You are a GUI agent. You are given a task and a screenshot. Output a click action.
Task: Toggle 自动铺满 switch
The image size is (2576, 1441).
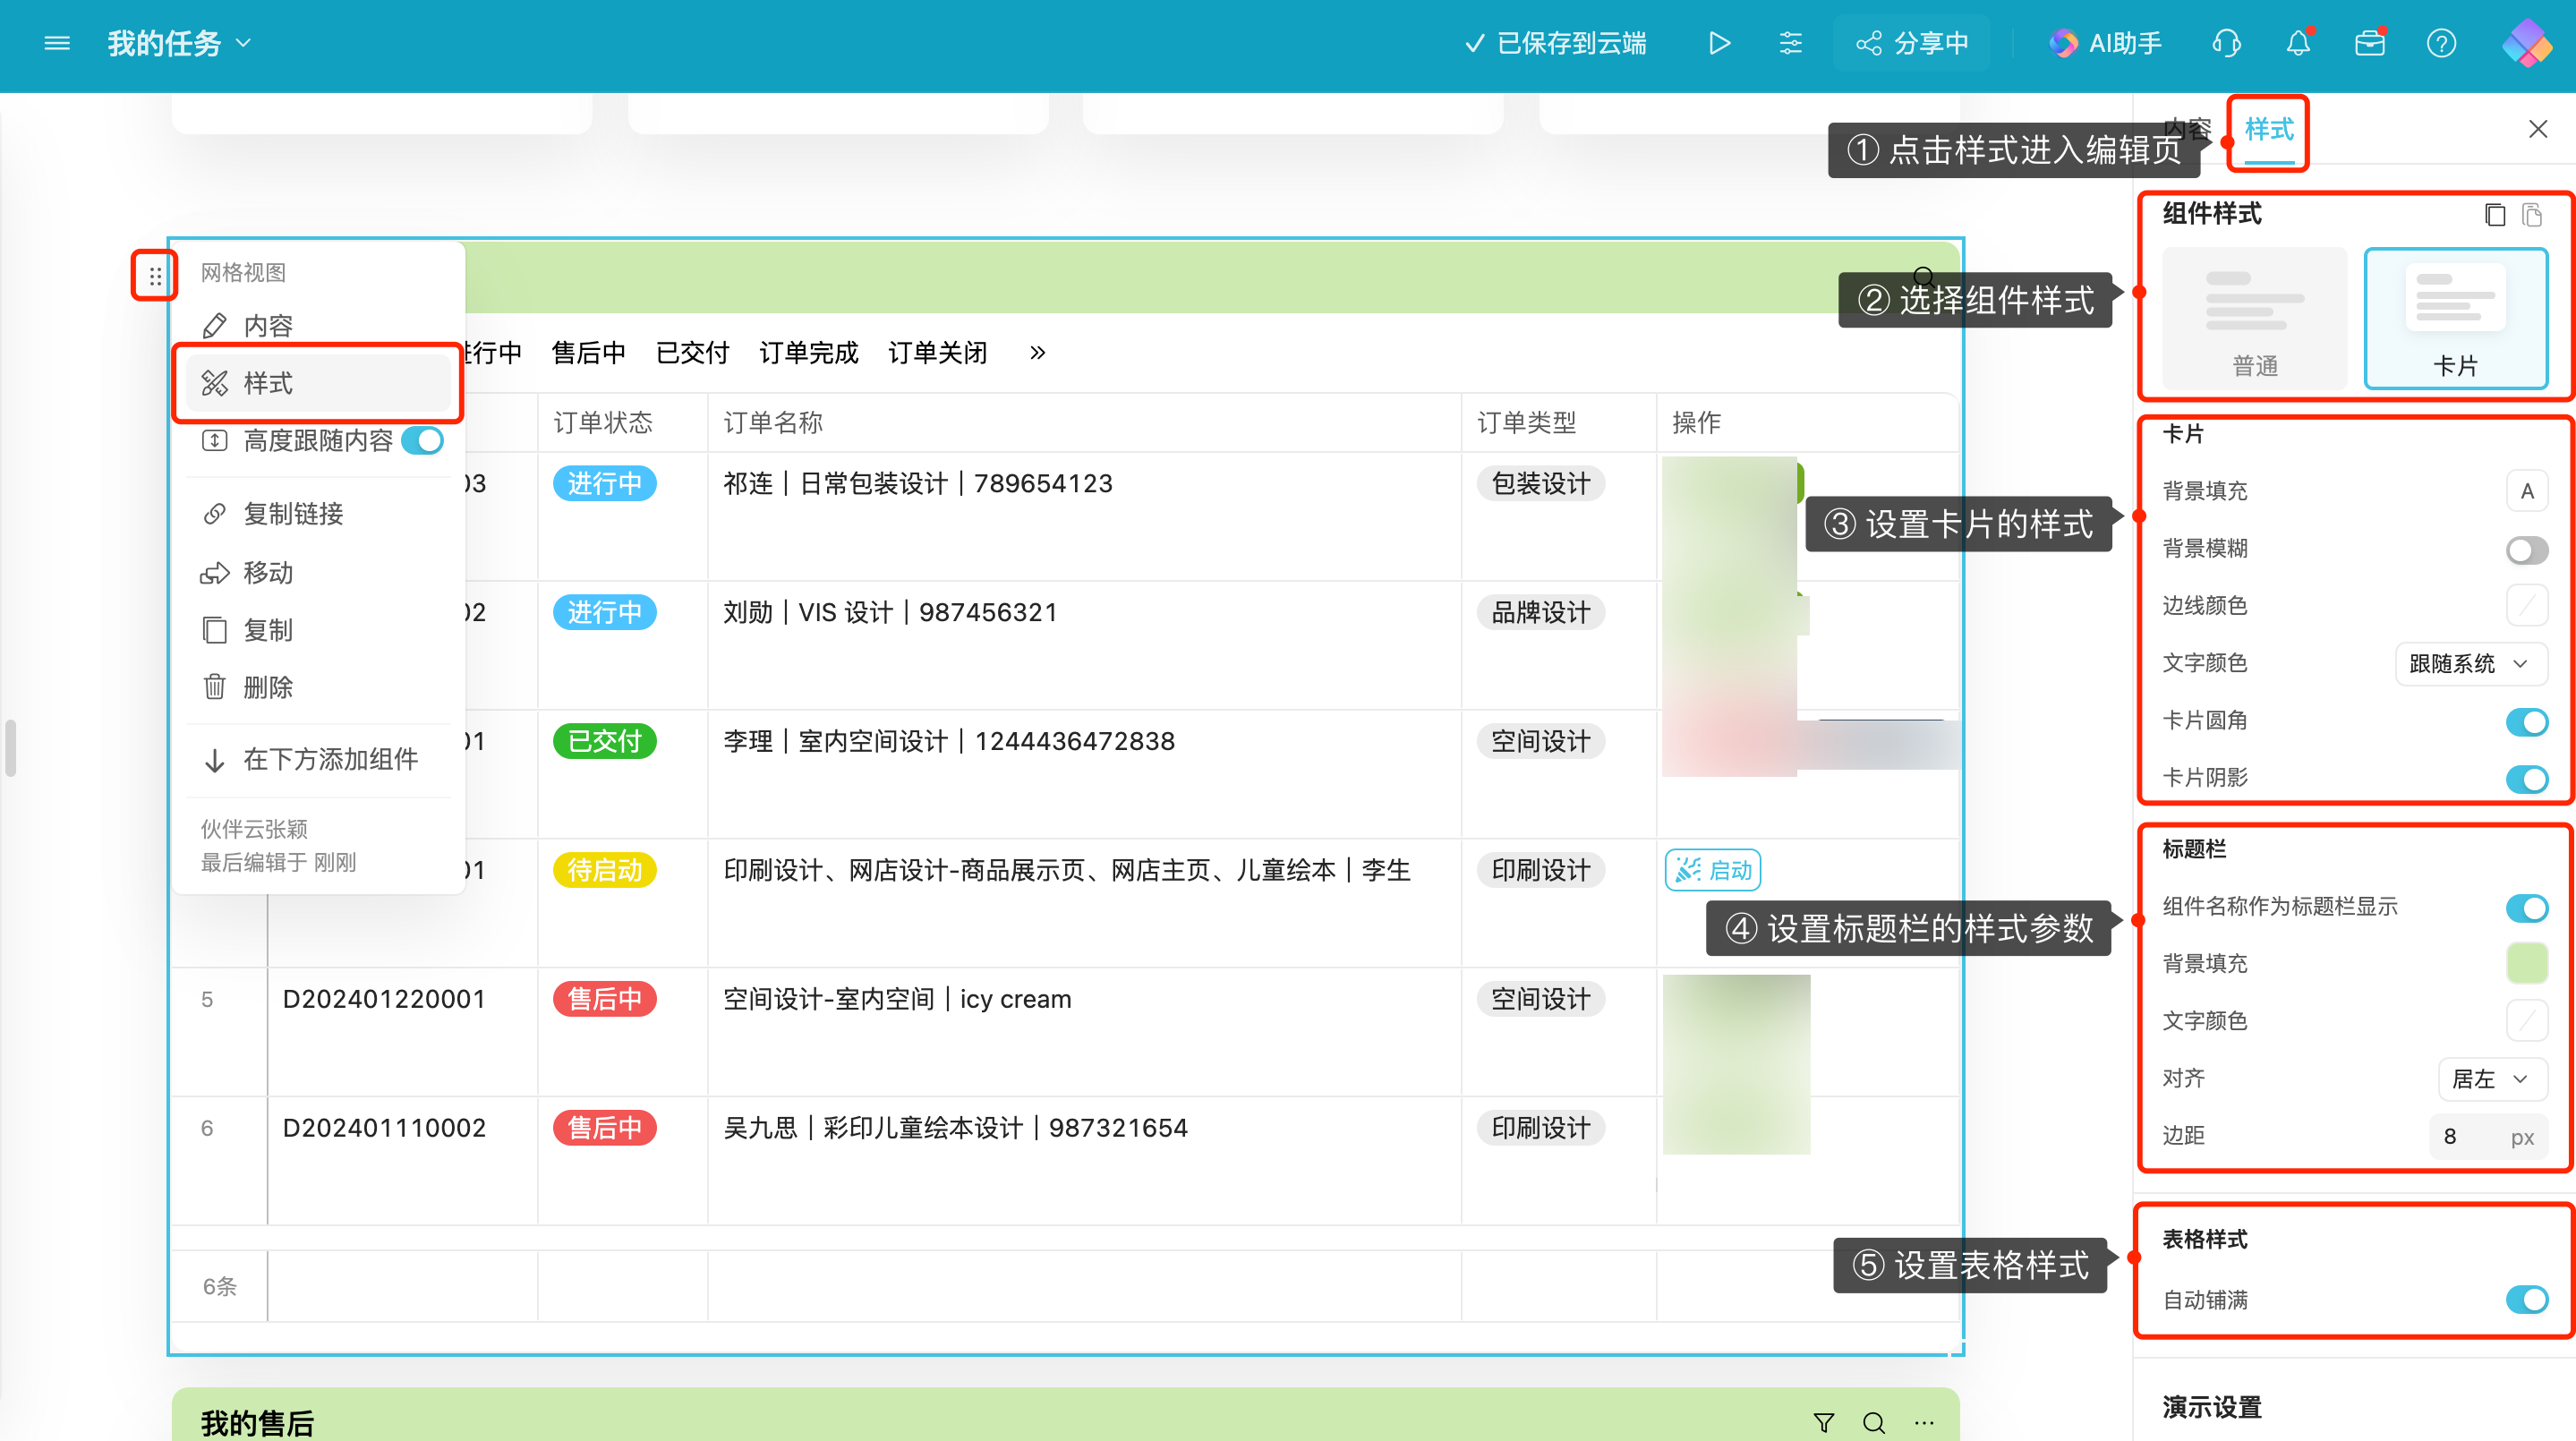[x=2527, y=1299]
